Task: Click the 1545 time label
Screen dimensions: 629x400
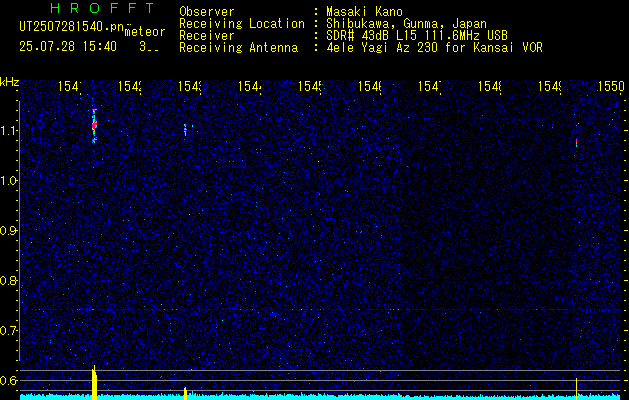Action: (x=310, y=86)
